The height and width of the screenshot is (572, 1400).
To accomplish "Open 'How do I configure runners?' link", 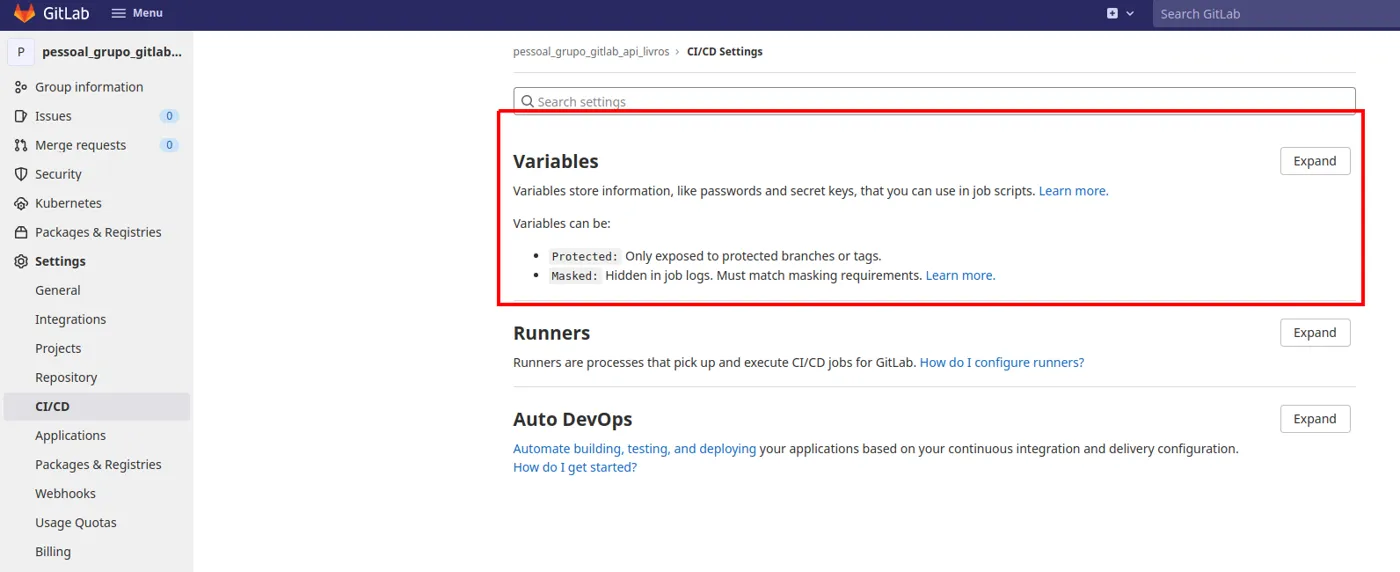I will pyautogui.click(x=1002, y=362).
